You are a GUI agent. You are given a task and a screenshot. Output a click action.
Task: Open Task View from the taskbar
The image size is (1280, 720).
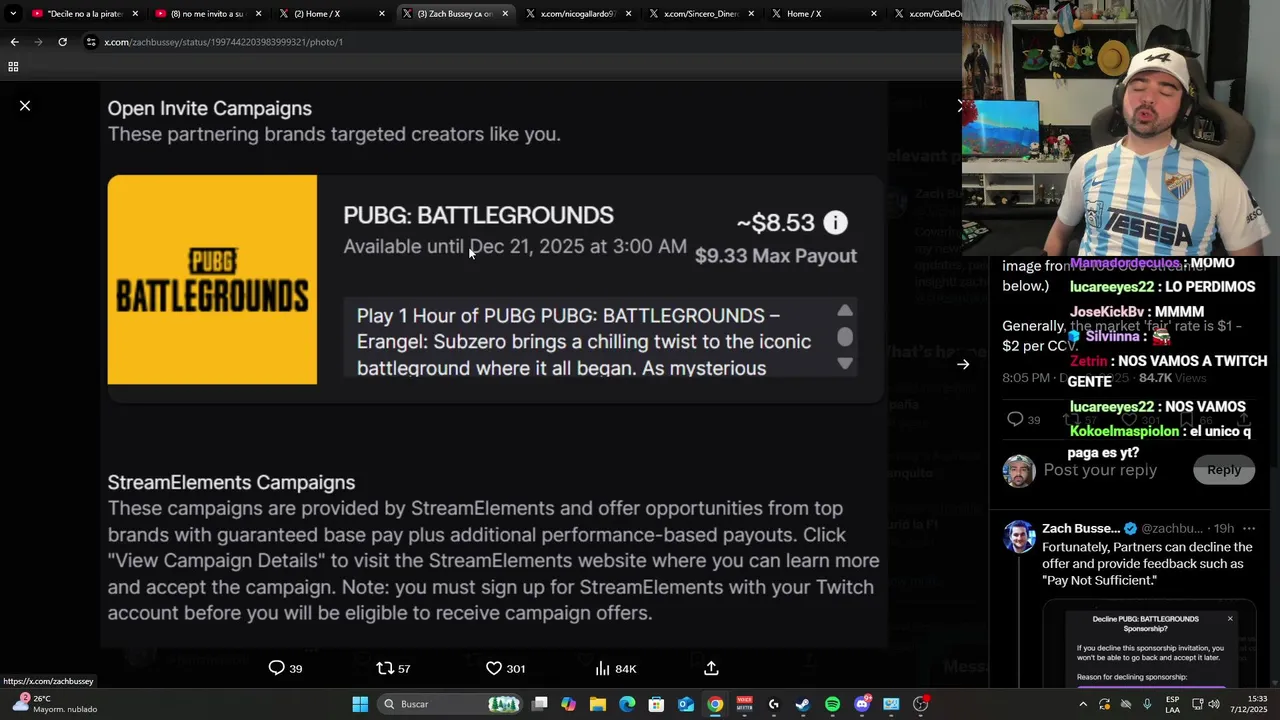[x=540, y=704]
